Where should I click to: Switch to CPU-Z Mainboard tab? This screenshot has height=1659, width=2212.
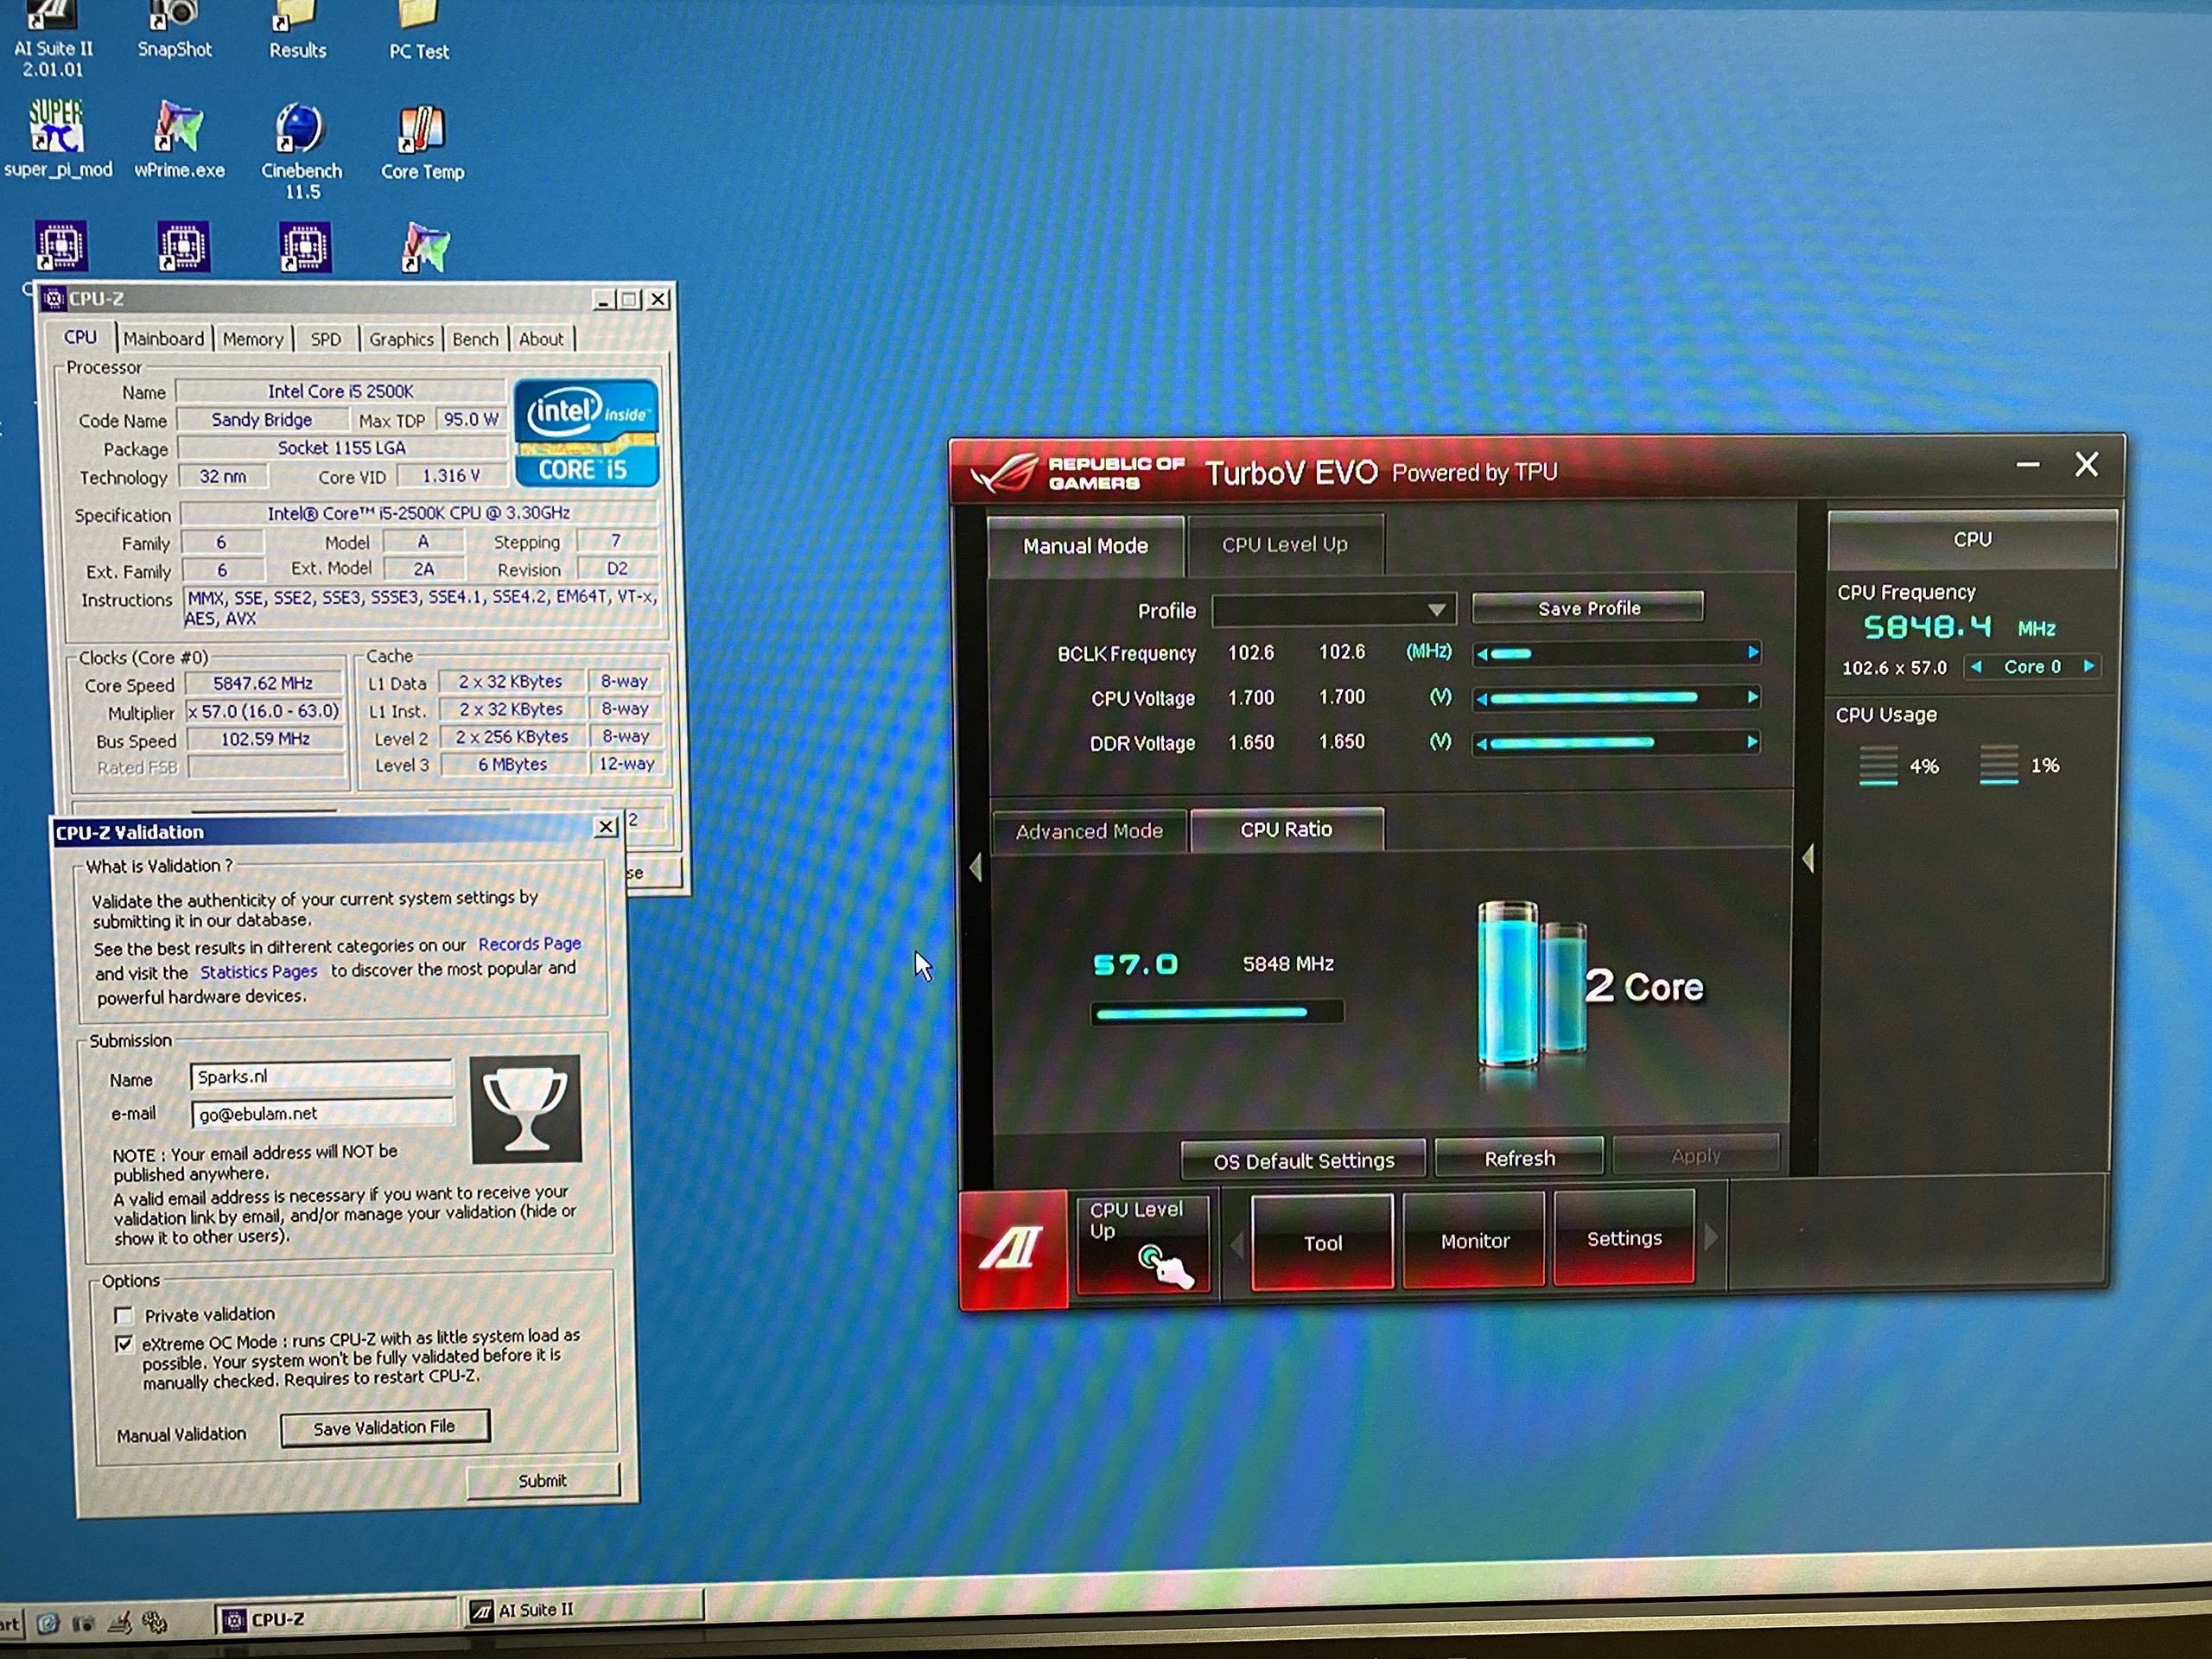pos(164,339)
